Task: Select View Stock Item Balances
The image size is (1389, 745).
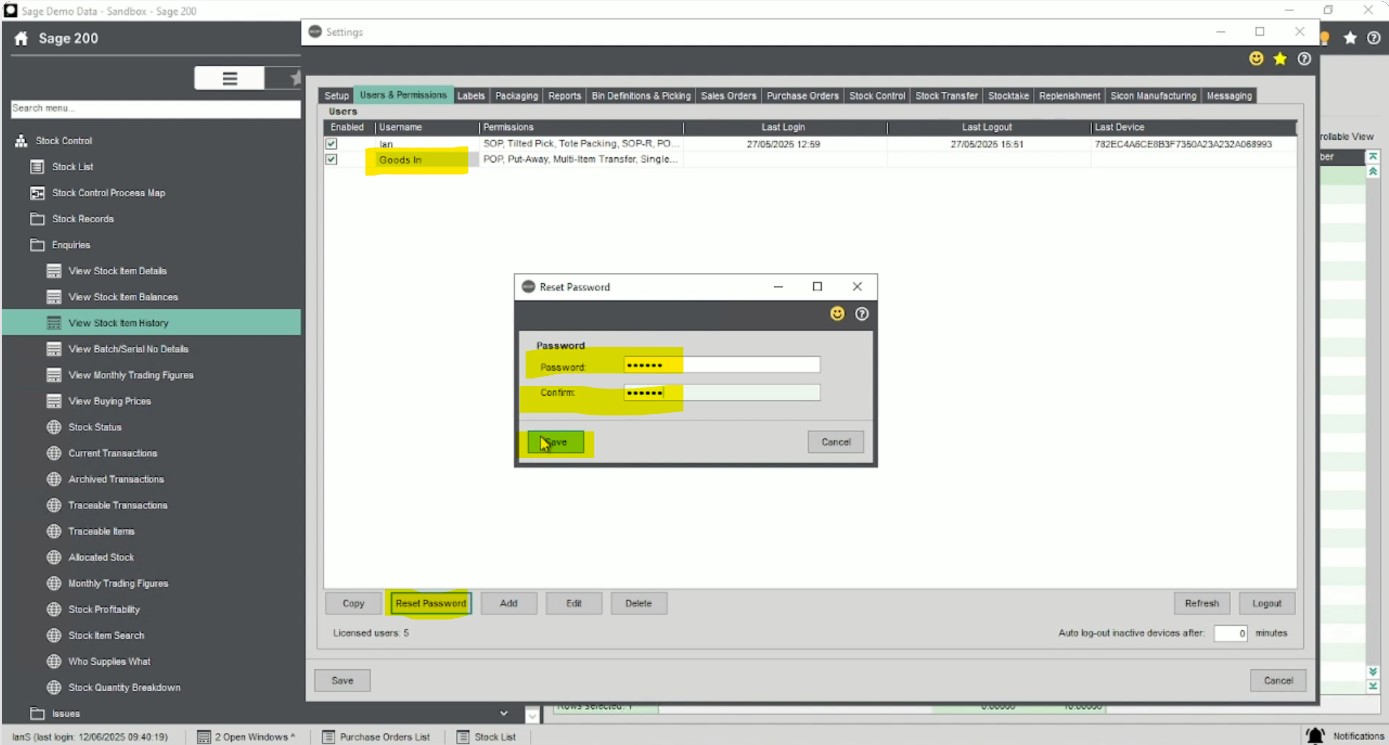Action: 123,297
